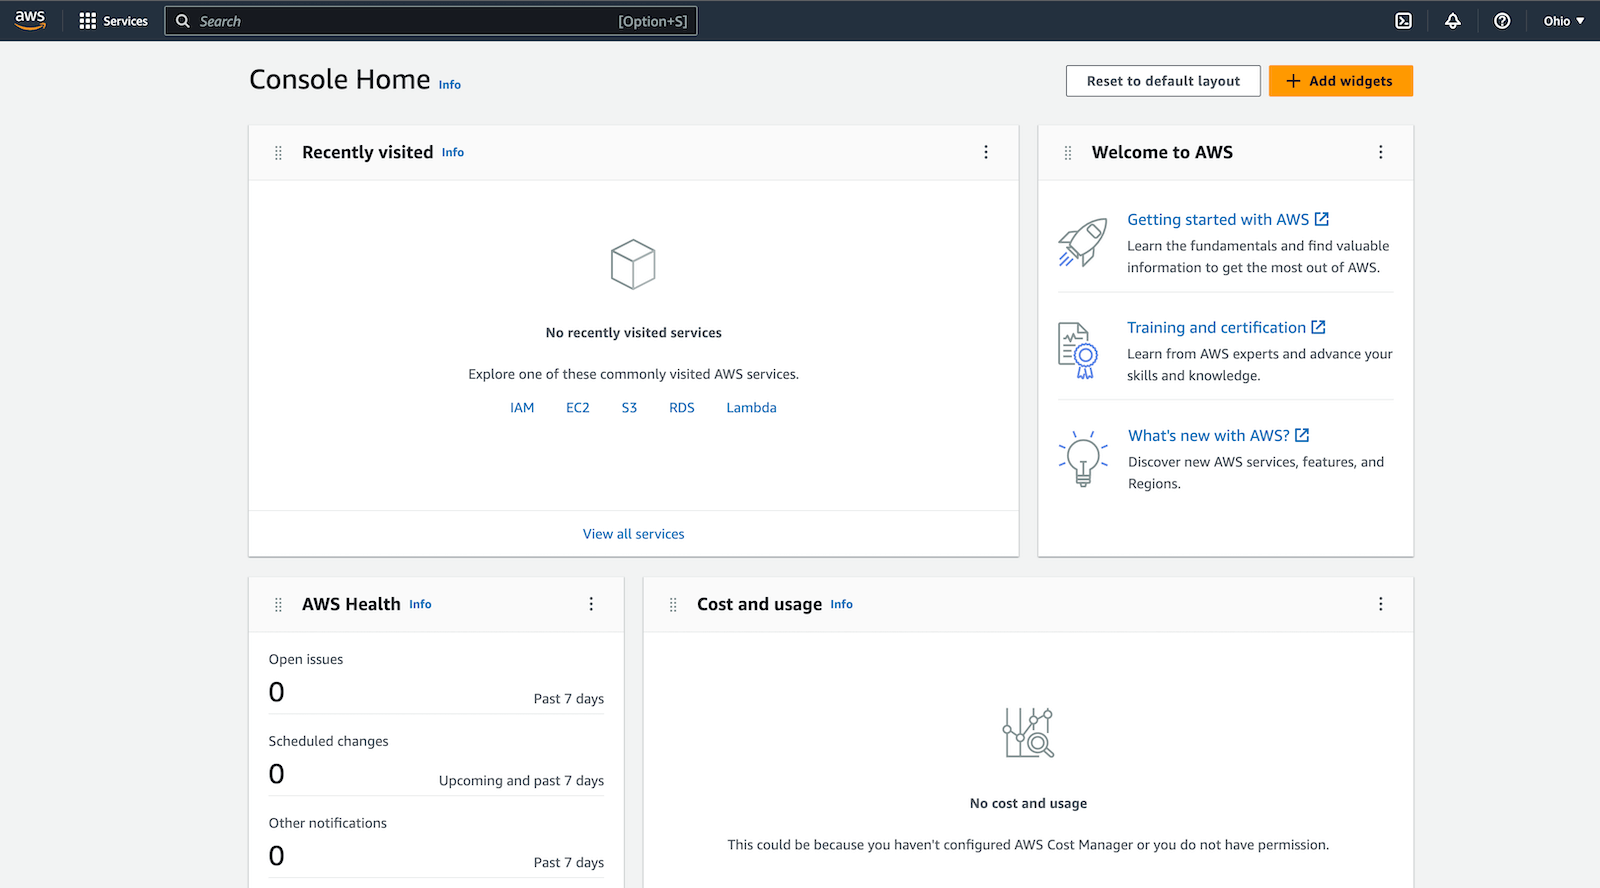Open Getting started with AWS link

tap(1218, 219)
